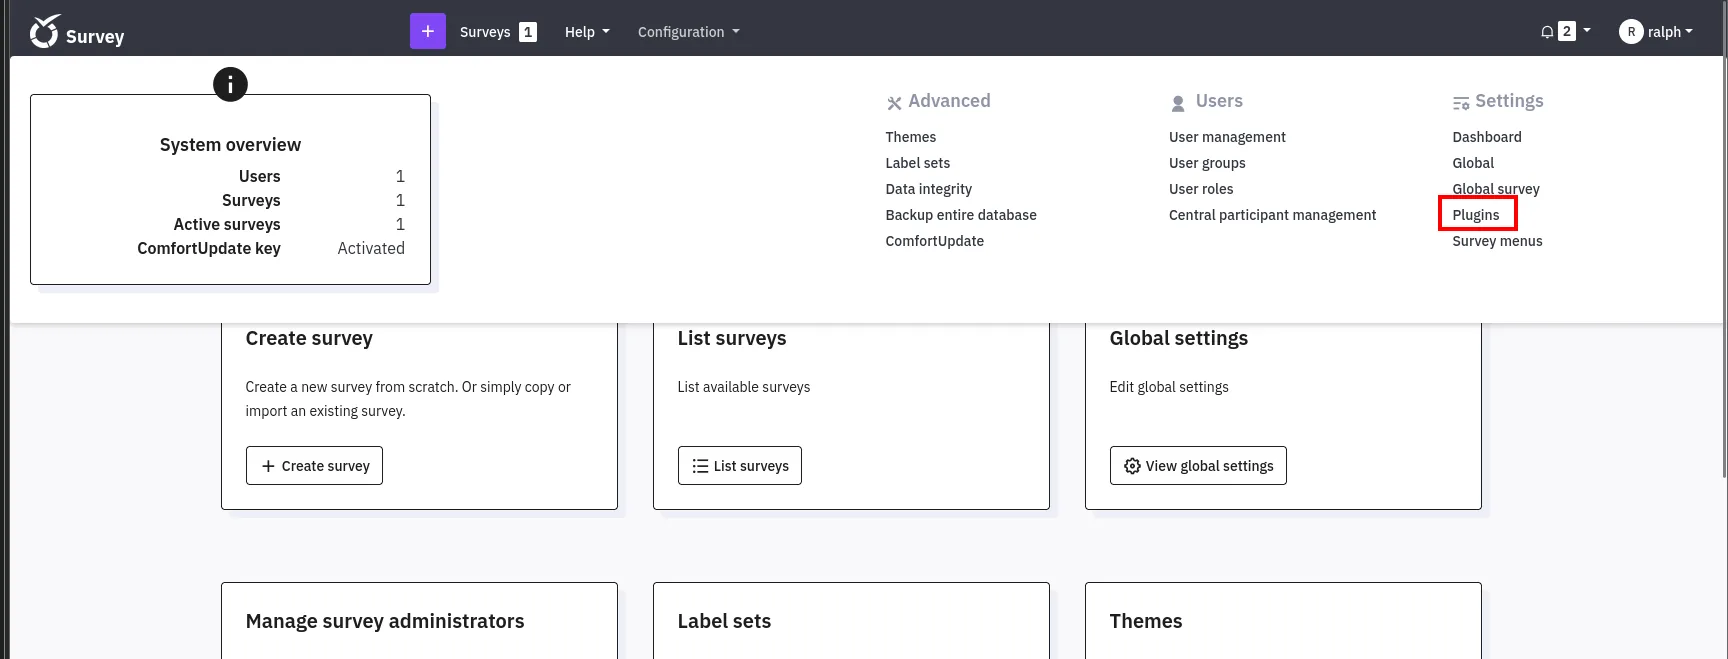Open the notifications dropdown arrow
1728x659 pixels.
tap(1587, 31)
